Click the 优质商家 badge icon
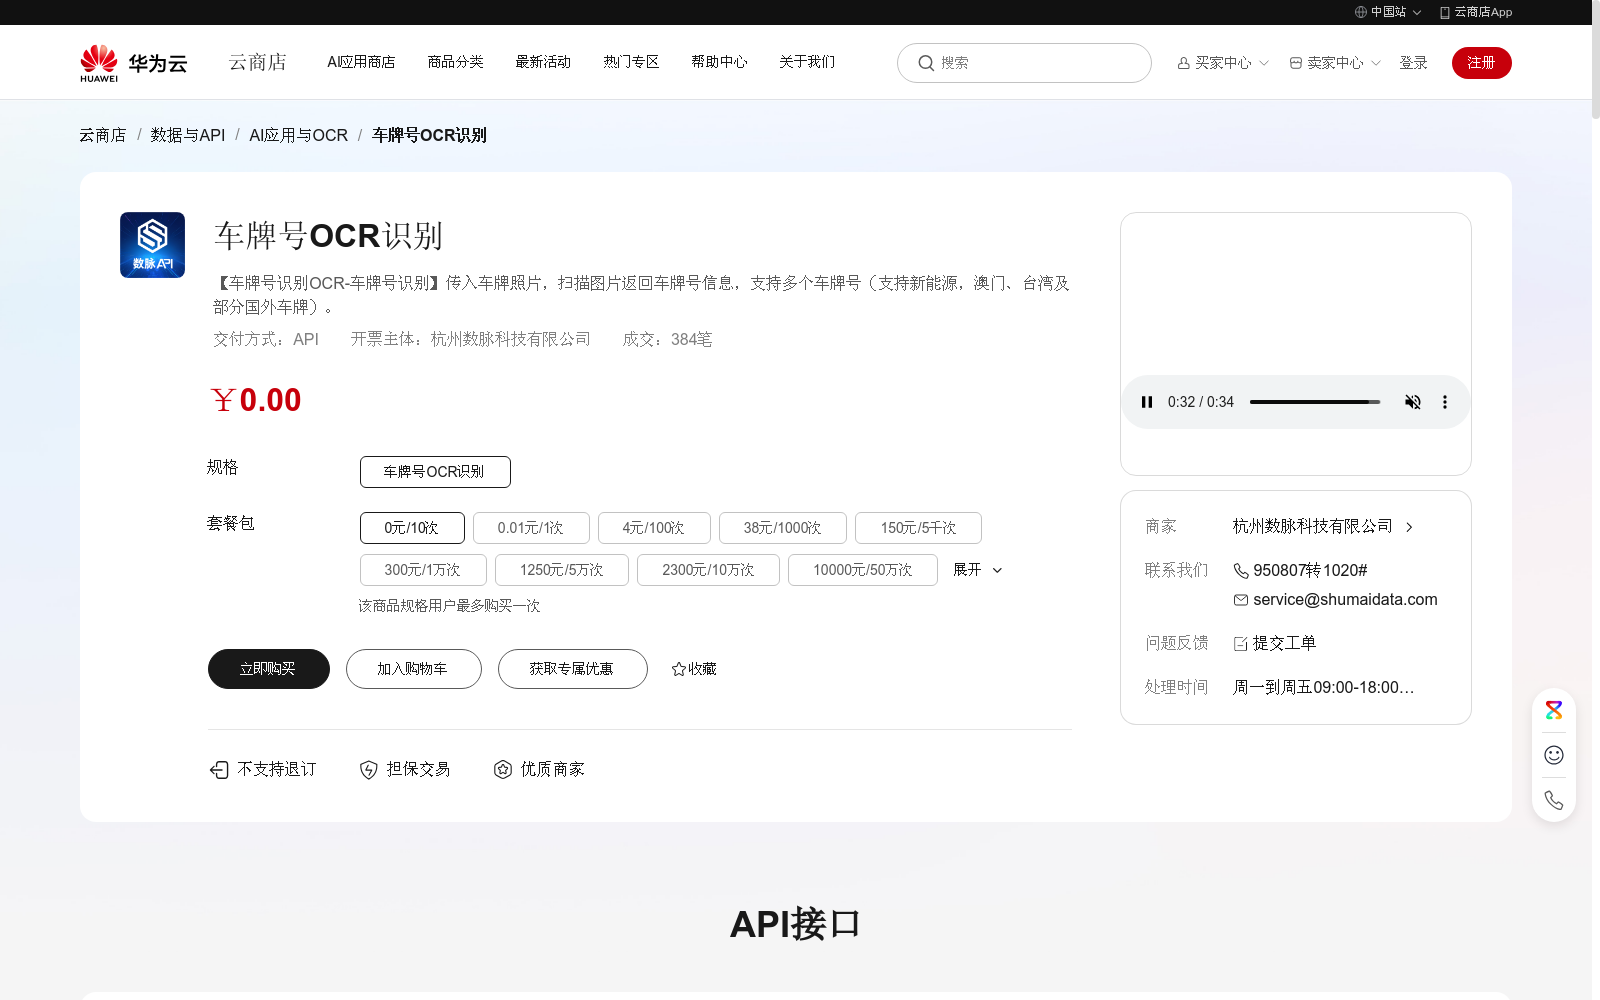This screenshot has width=1600, height=1000. click(503, 769)
